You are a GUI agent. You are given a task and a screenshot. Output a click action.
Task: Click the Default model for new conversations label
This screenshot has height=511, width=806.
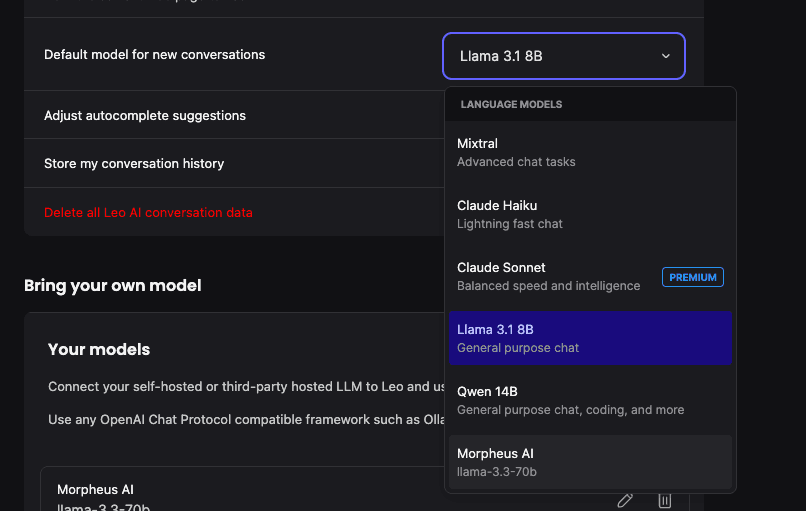(155, 55)
